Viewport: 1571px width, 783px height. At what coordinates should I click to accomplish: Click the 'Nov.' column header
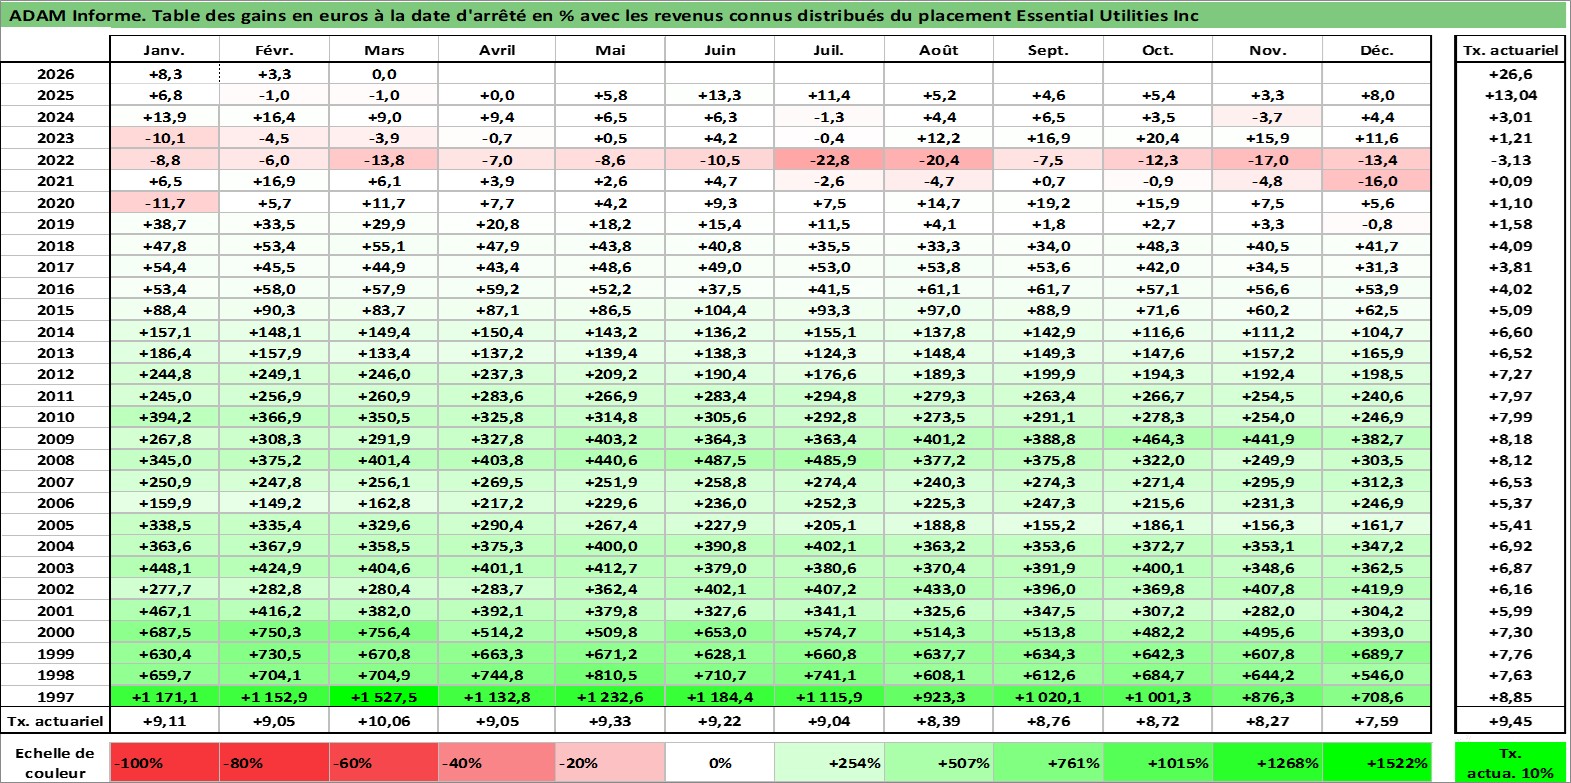click(1267, 50)
